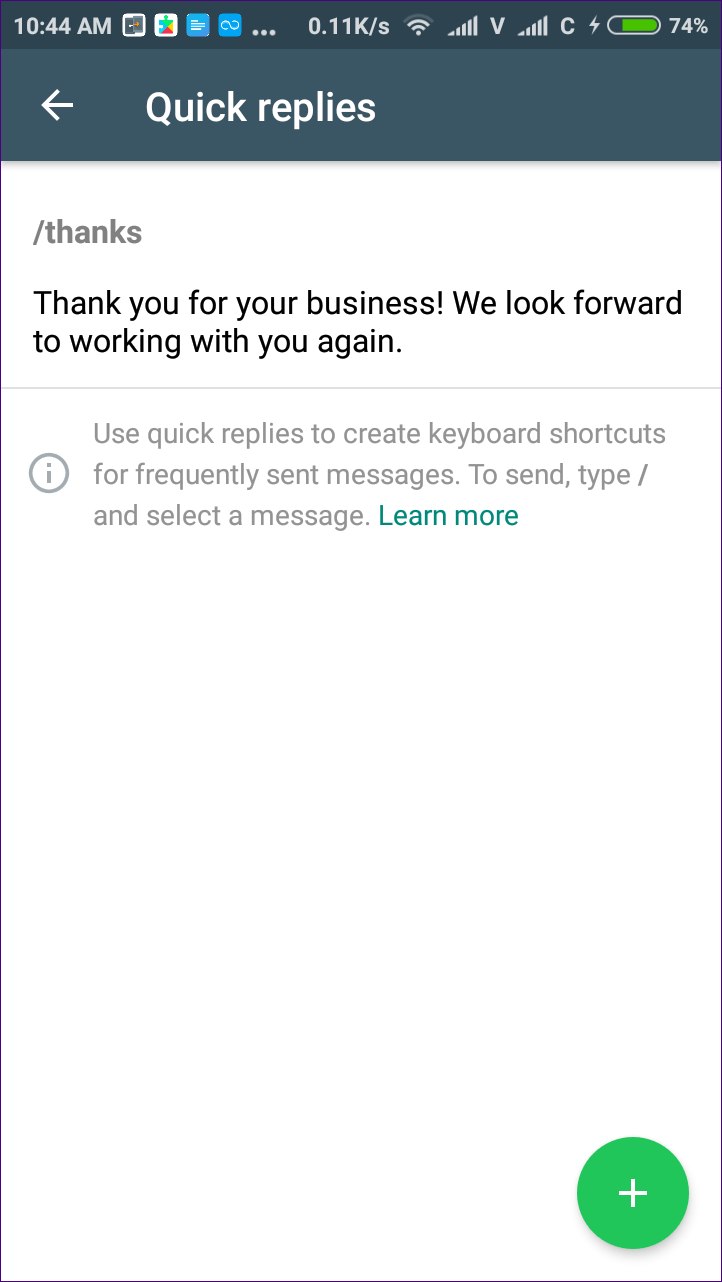The height and width of the screenshot is (1282, 722).
Task: Add a new quick reply with plus button
Action: (x=633, y=1193)
